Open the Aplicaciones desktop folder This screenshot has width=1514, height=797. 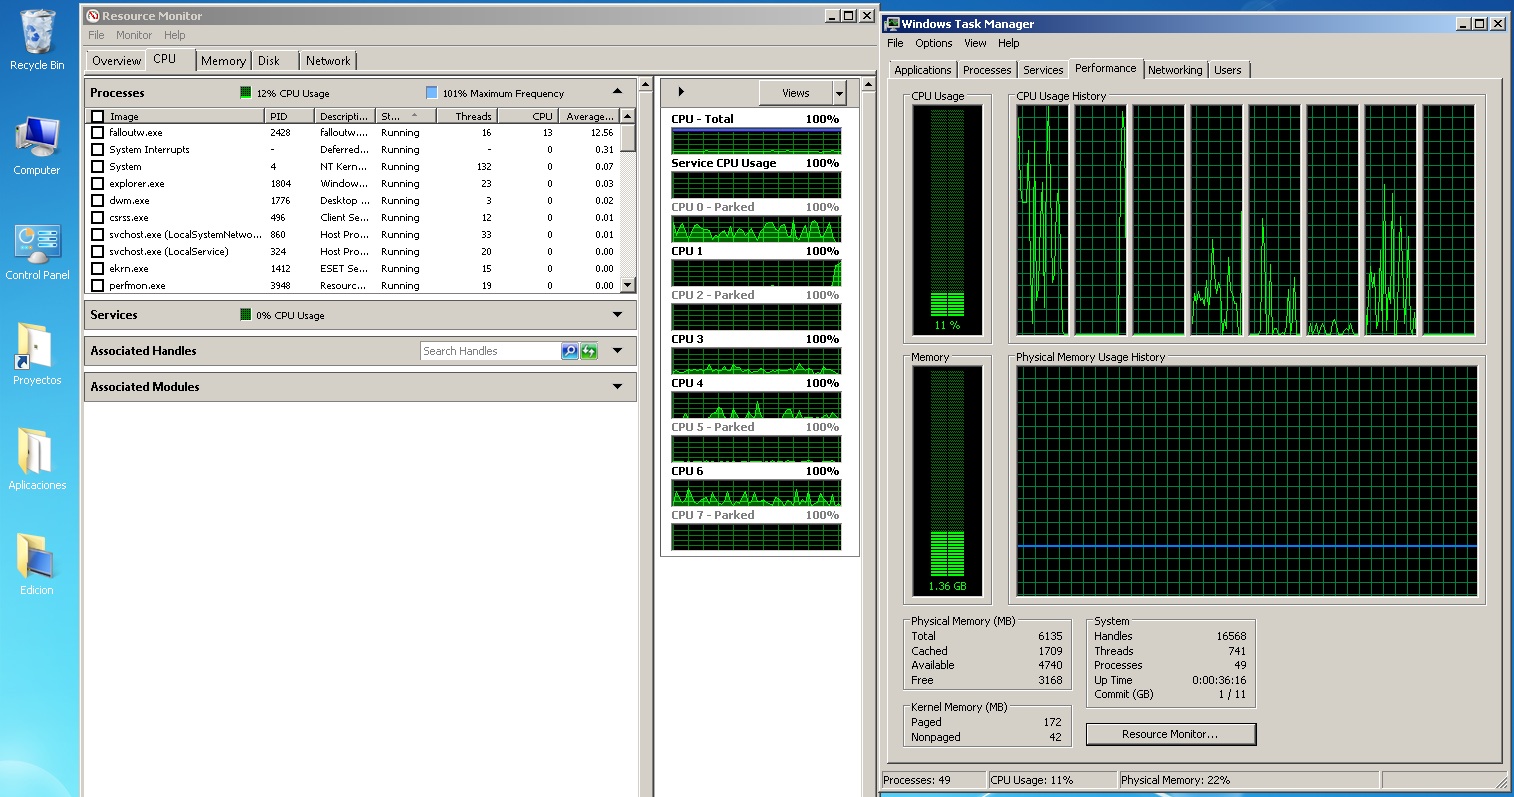(x=37, y=460)
